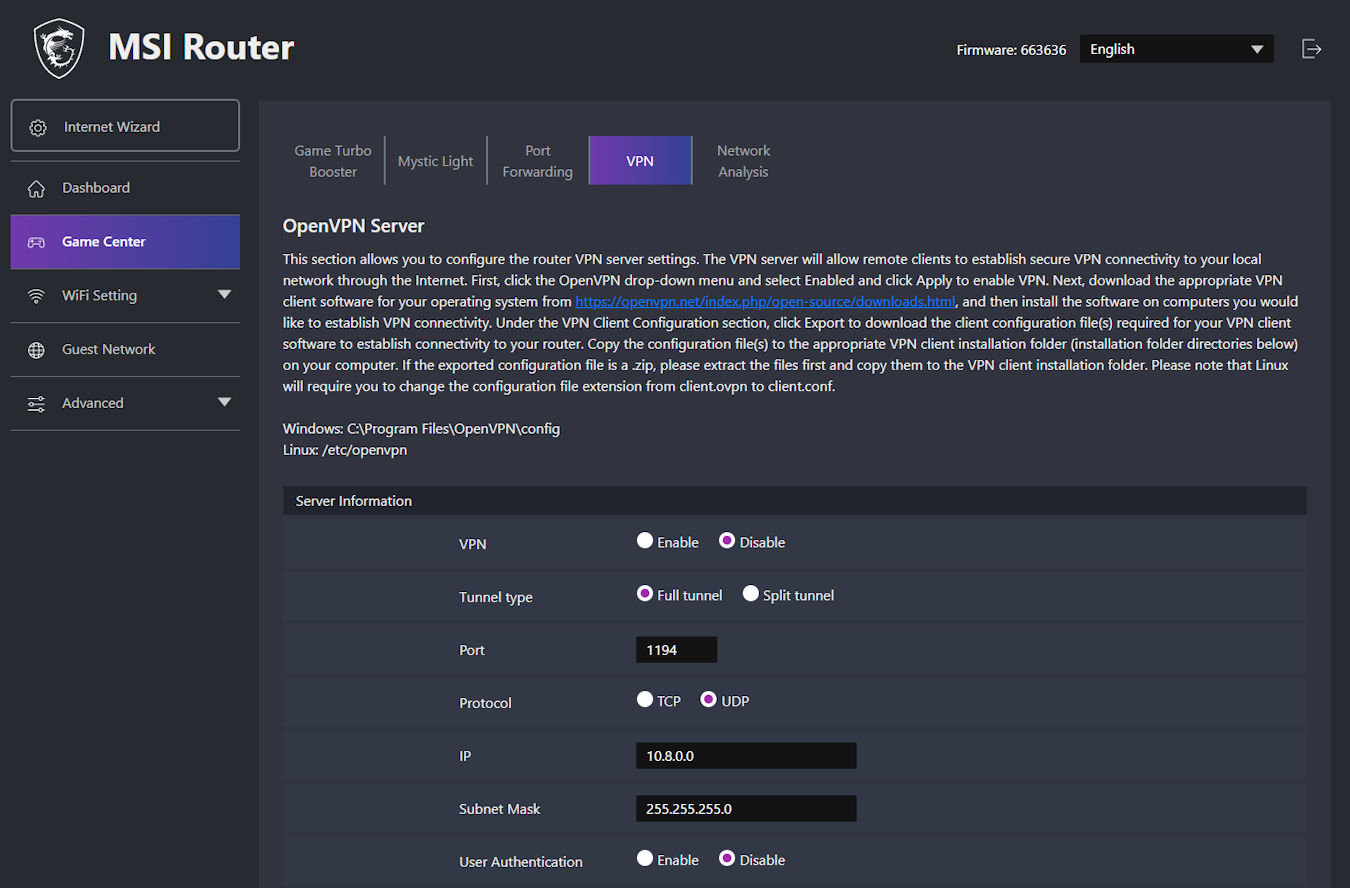This screenshot has height=888, width=1350.
Task: Click the IP address input field
Action: [746, 756]
